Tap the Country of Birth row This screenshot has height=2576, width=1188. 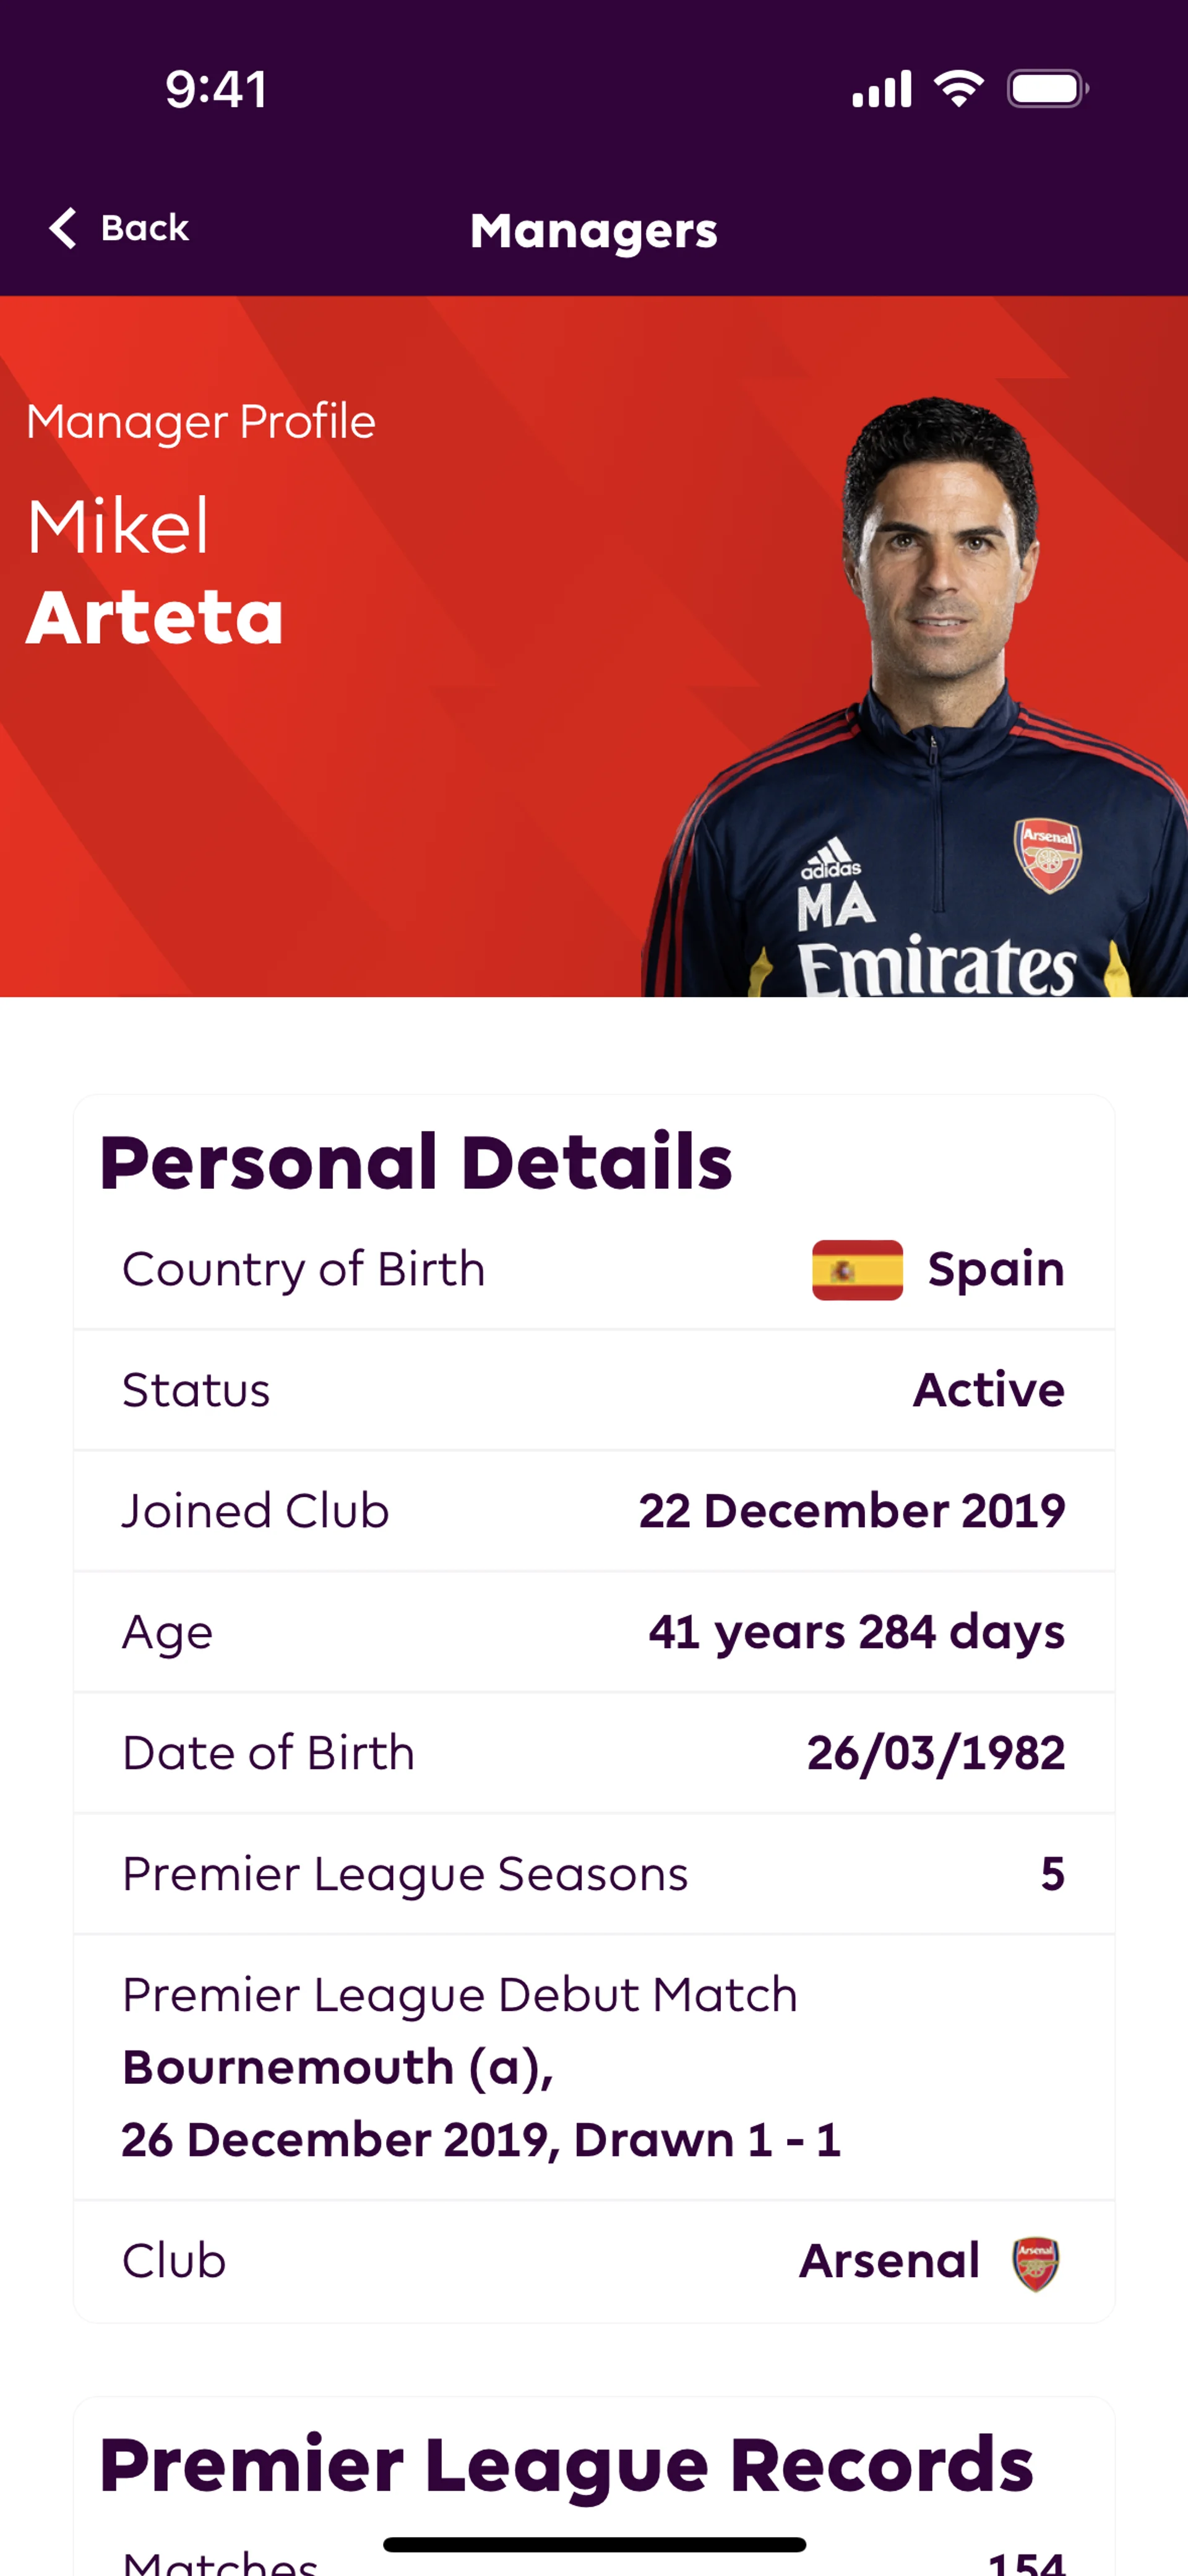point(594,1270)
